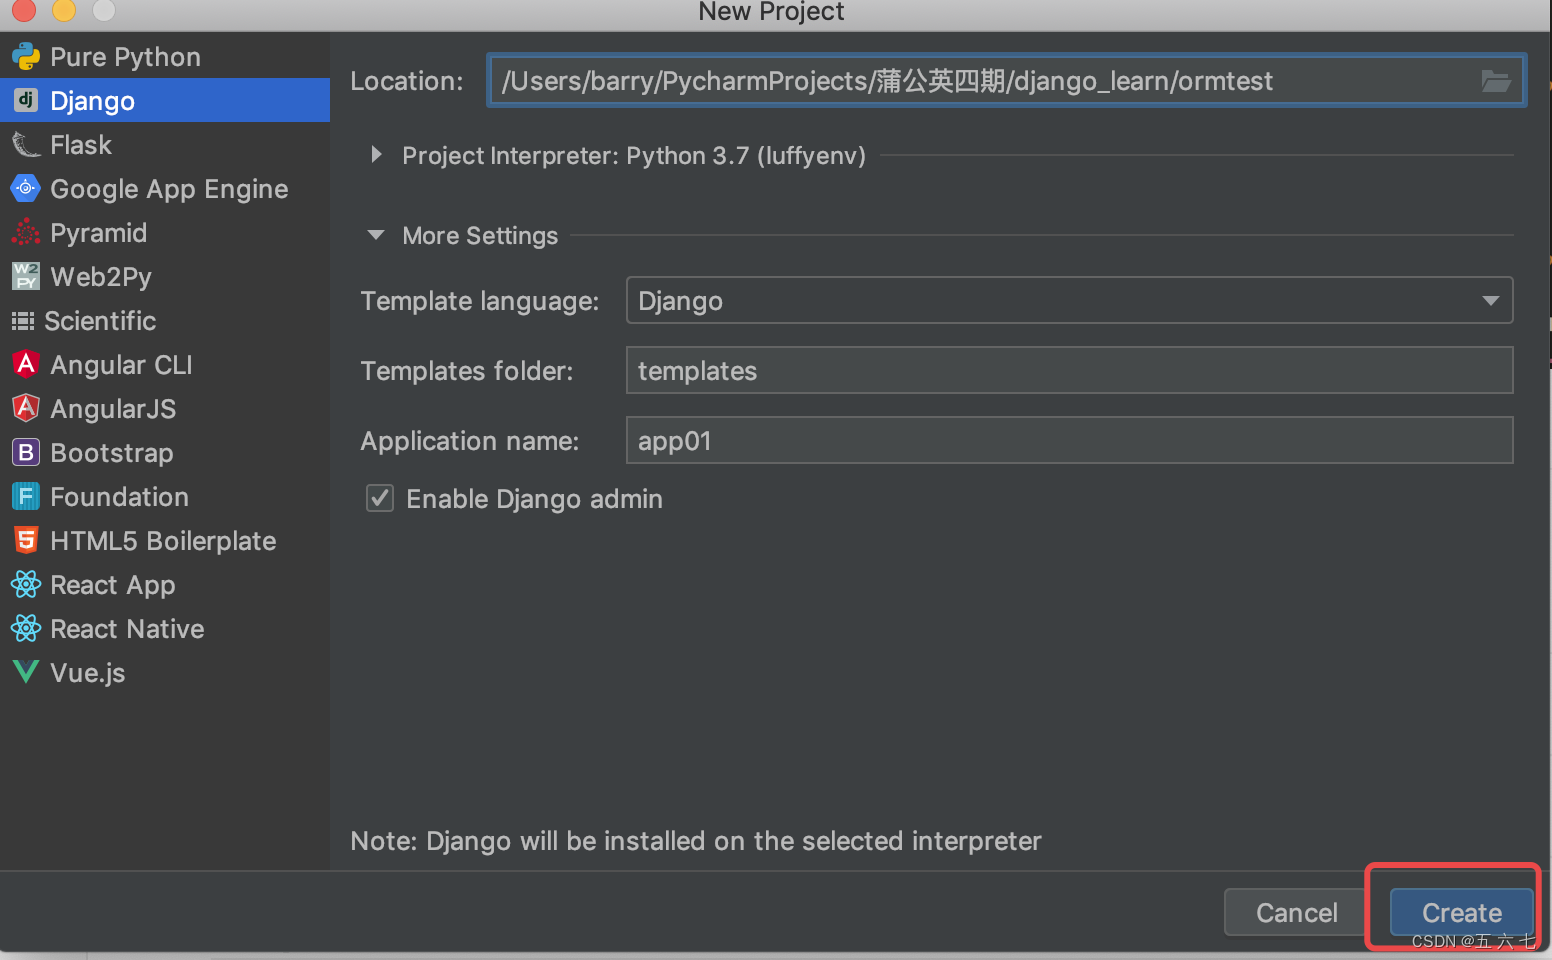Screen dimensions: 1552x960
Task: Select React App label in list
Action: coord(113,585)
